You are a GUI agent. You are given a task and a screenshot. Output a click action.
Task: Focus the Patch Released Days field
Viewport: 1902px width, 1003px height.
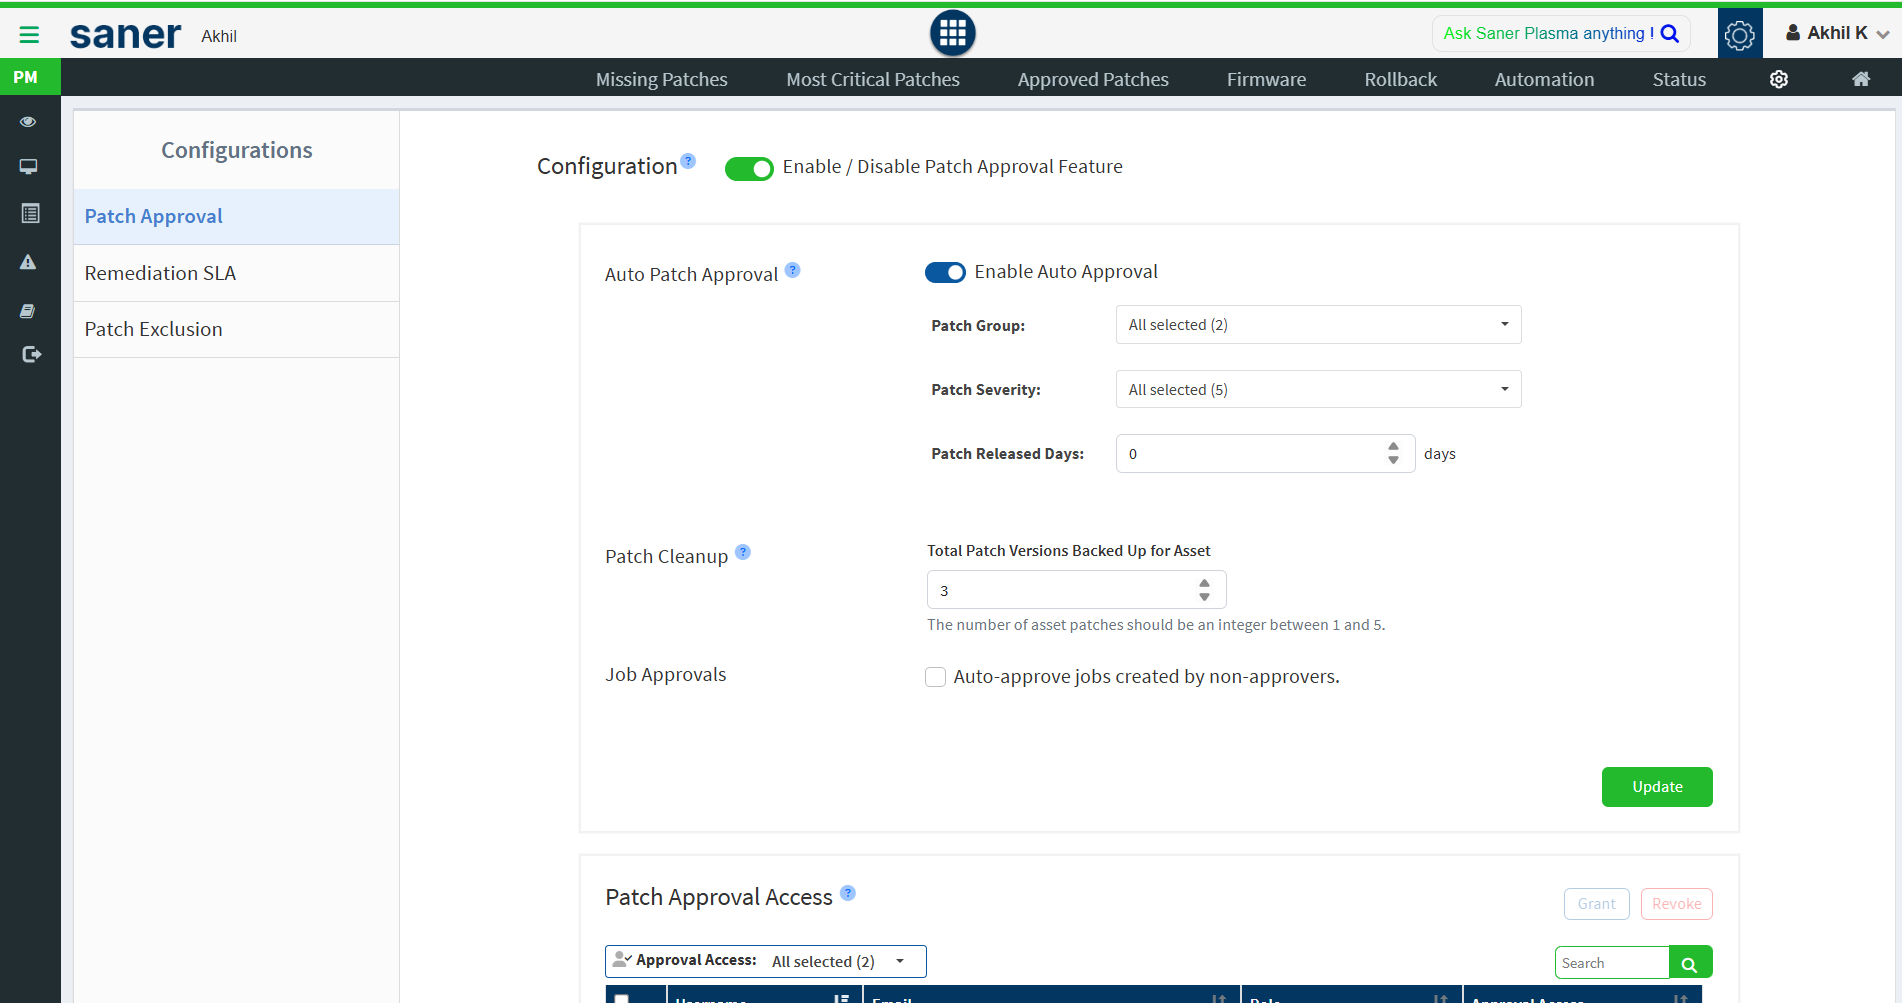click(1265, 454)
